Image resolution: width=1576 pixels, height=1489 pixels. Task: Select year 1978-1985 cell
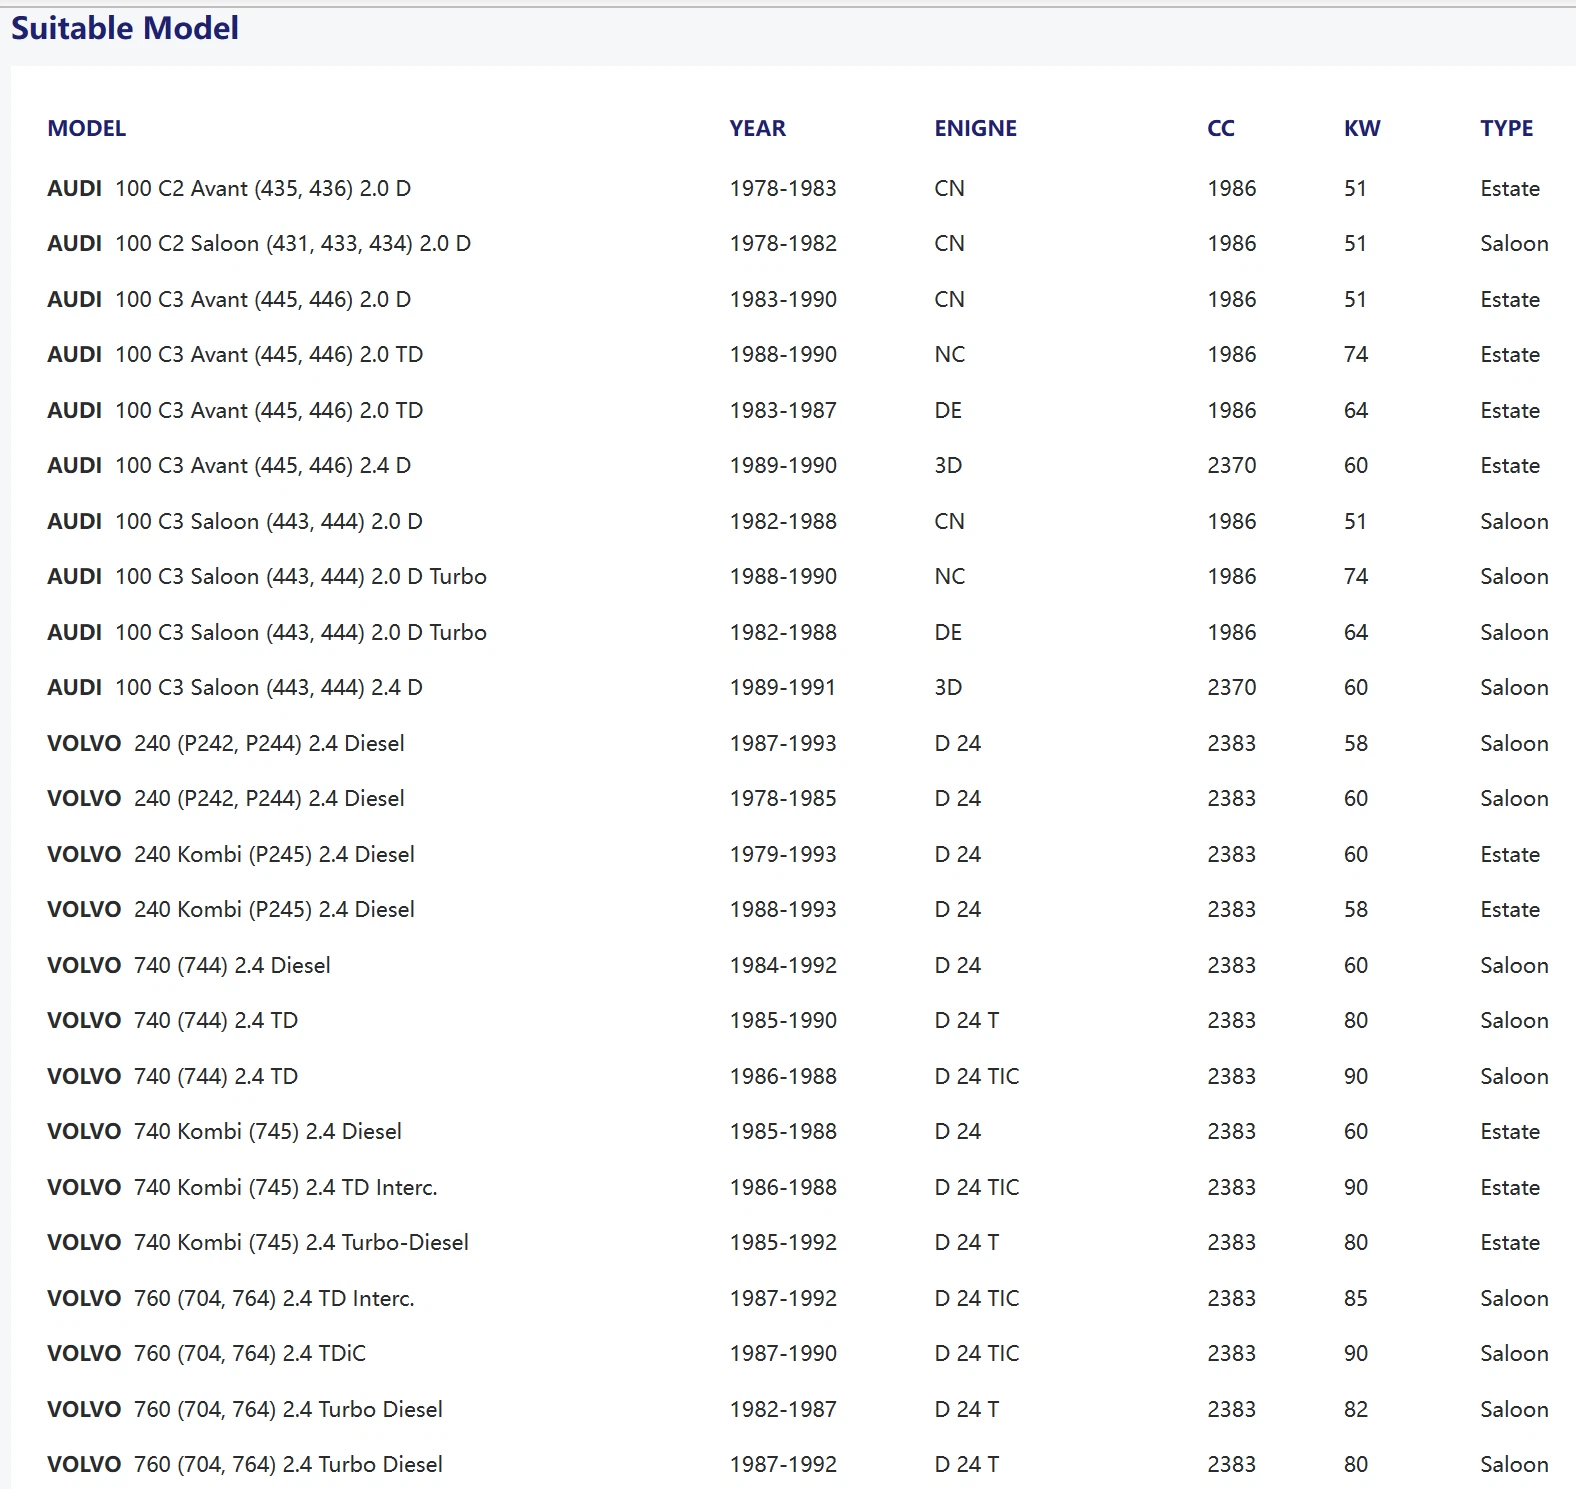[x=783, y=799]
